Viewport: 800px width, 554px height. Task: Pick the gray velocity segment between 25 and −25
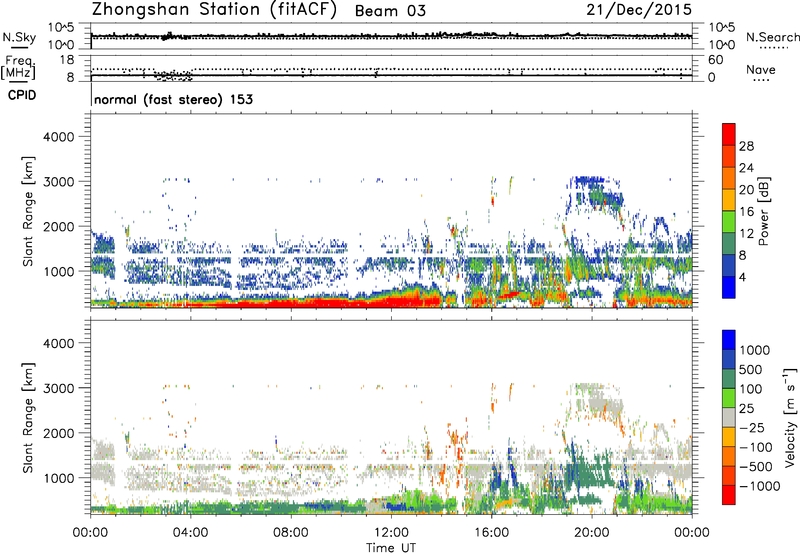click(729, 417)
